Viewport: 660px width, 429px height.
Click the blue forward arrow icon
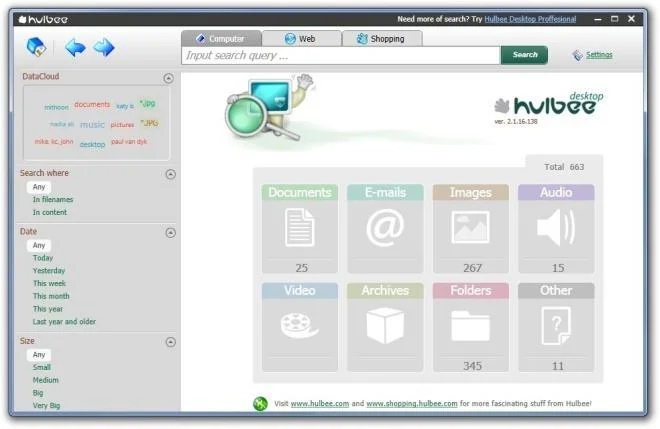point(104,48)
